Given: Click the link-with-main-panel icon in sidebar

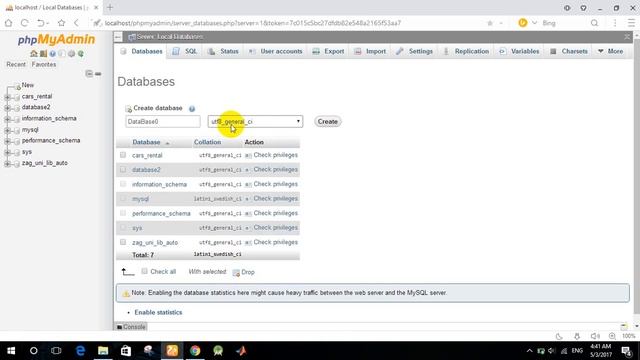Looking at the screenshot, I should click(98, 74).
